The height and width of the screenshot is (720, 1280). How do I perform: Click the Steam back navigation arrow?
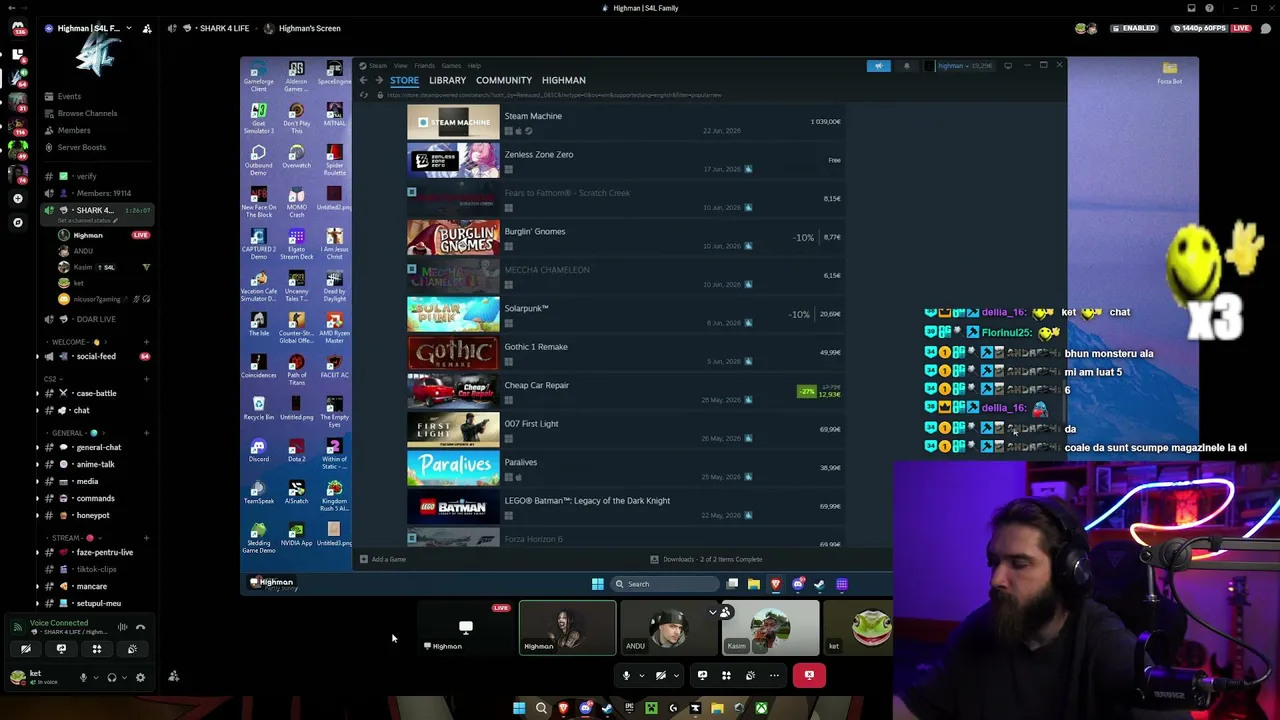[x=364, y=80]
